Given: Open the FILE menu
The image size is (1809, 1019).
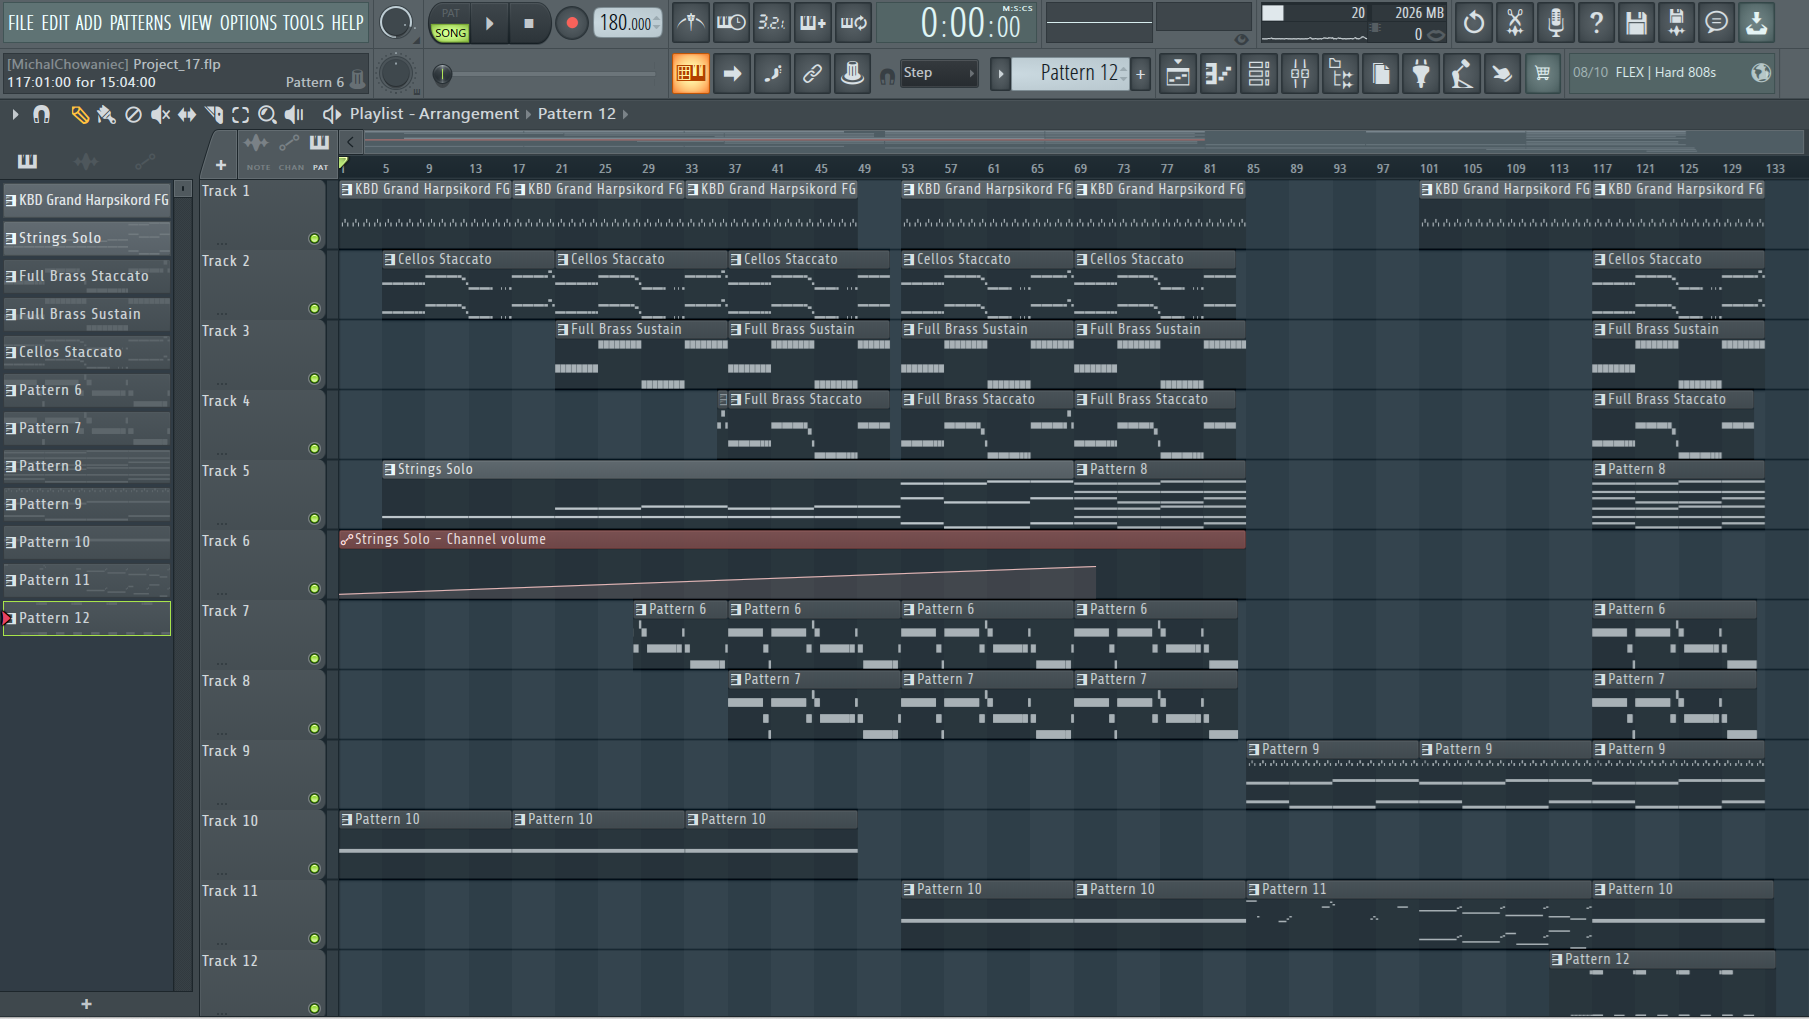Looking at the screenshot, I should [x=21, y=22].
